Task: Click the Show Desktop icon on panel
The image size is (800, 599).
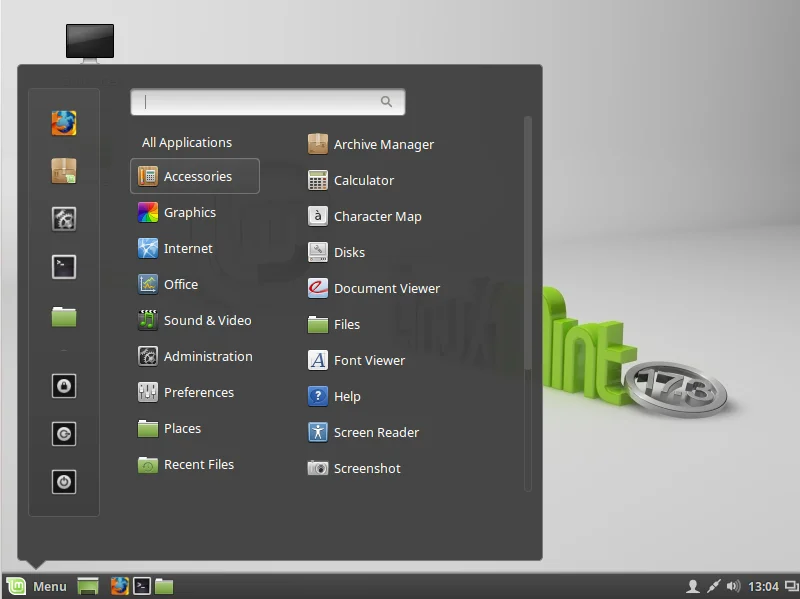Action: pos(88,586)
